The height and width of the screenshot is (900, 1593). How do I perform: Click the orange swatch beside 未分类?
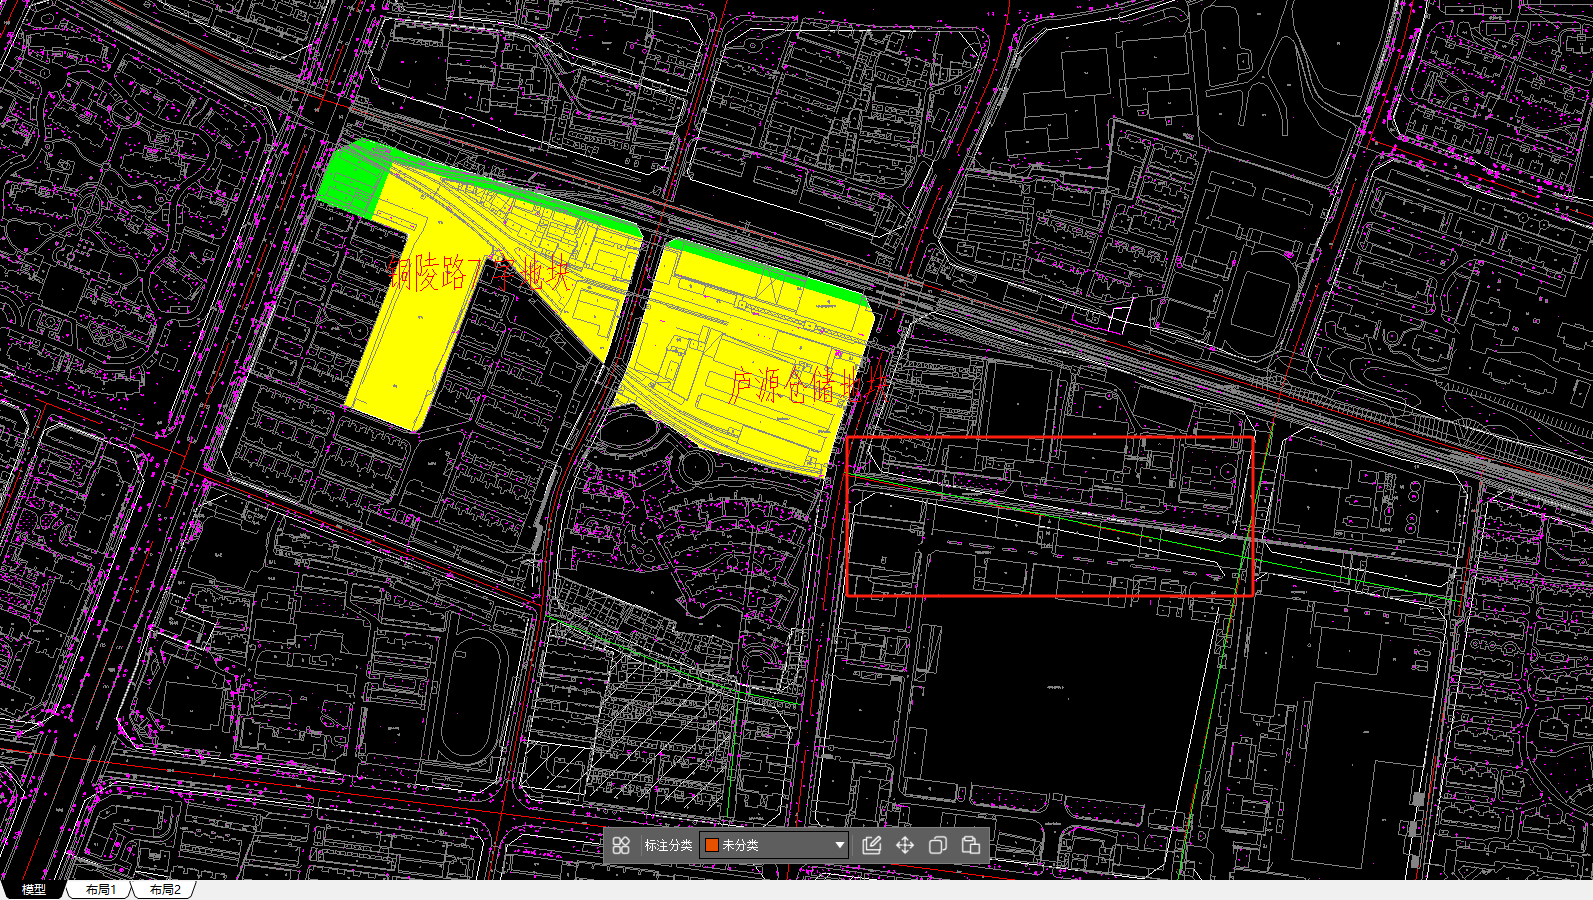[x=712, y=845]
